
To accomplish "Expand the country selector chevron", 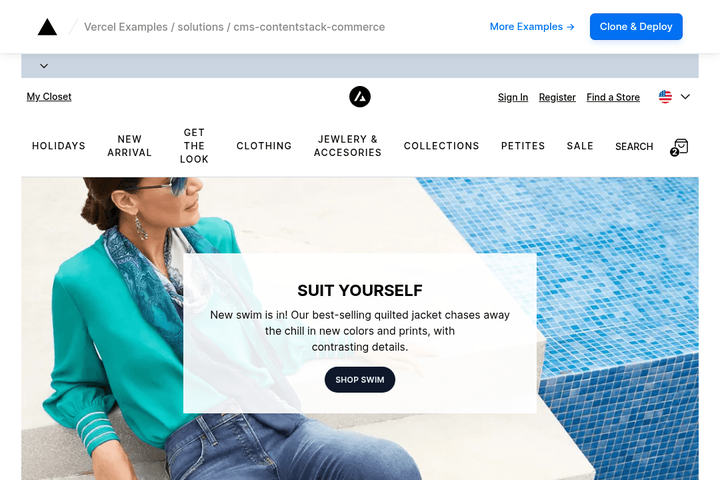I will pyautogui.click(x=685, y=97).
